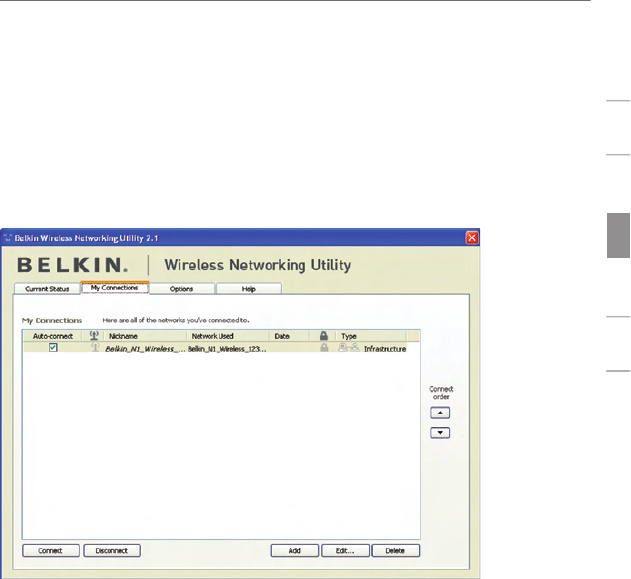Click the lock security column header icon
Image resolution: width=631 pixels, height=579 pixels.
pos(324,336)
